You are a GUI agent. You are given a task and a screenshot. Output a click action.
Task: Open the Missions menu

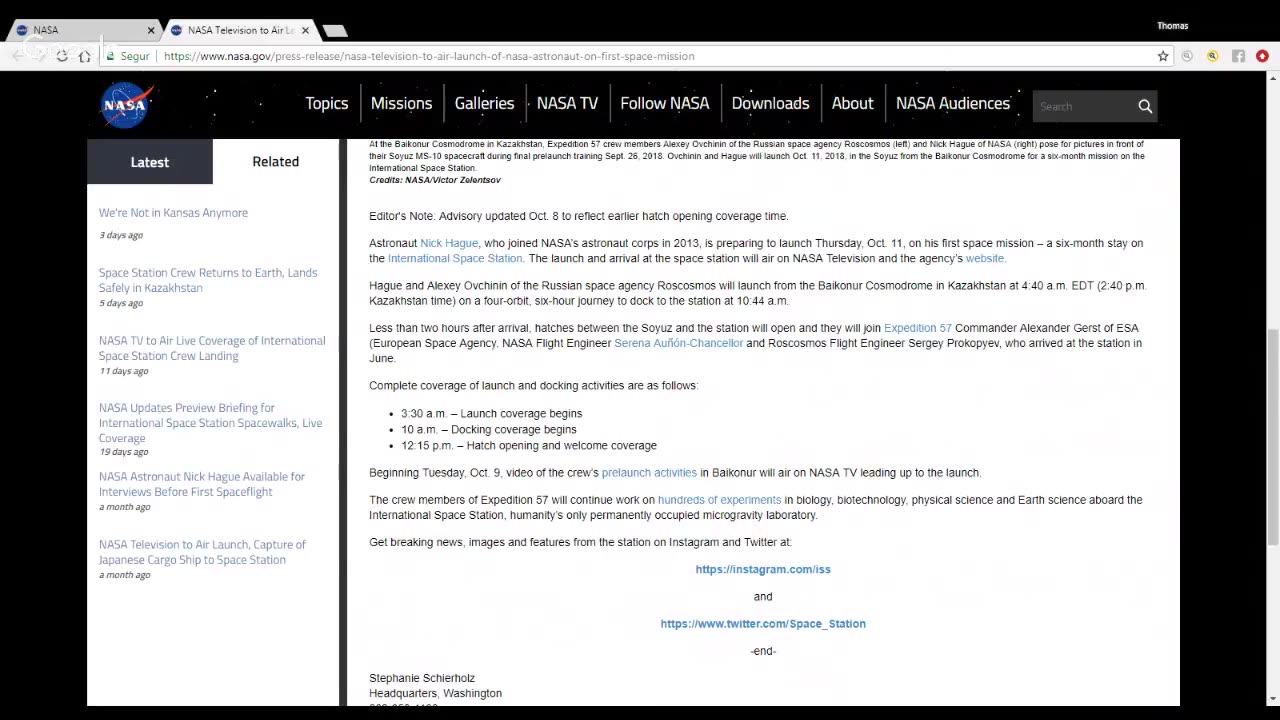[x=401, y=104]
